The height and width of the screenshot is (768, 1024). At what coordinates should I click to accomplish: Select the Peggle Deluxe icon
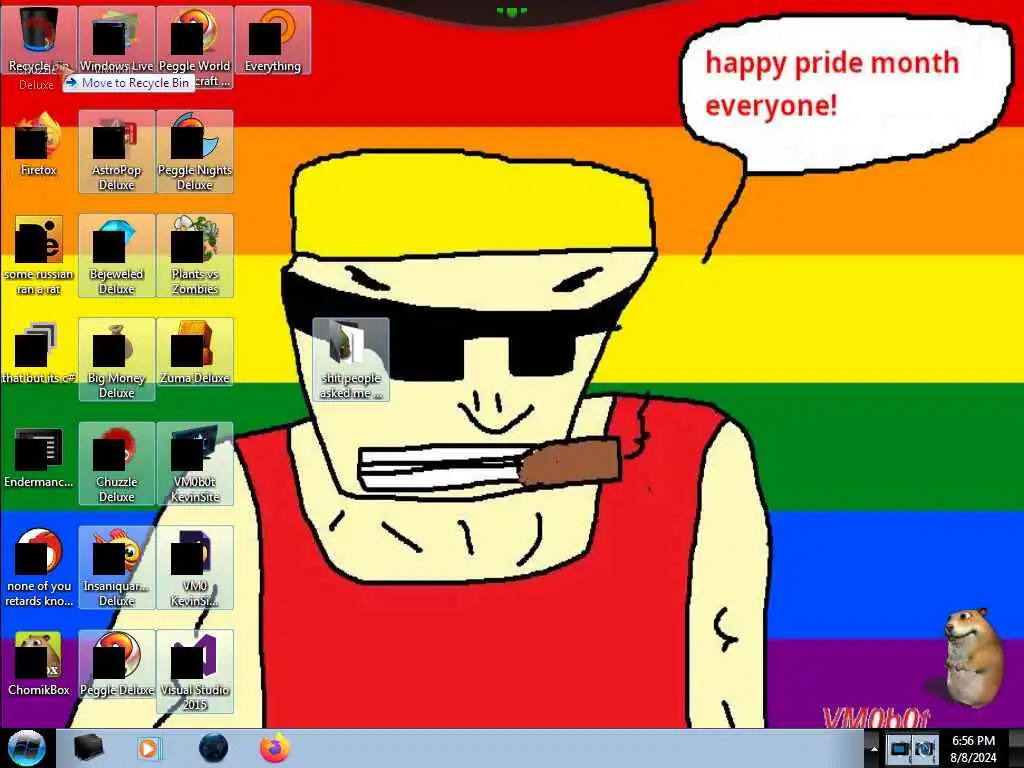click(x=116, y=664)
